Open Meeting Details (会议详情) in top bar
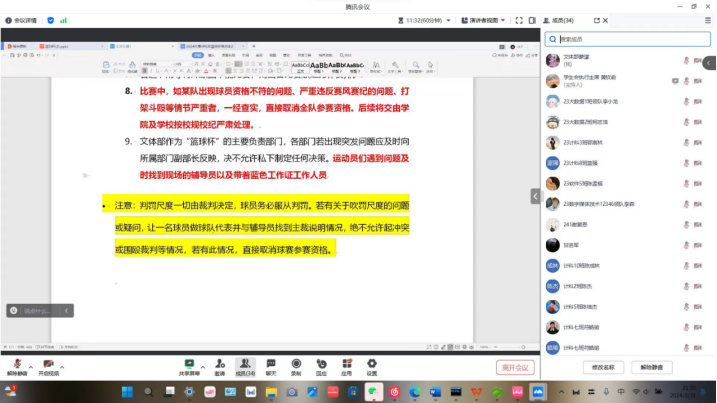This screenshot has width=717, height=403. pyautogui.click(x=22, y=20)
